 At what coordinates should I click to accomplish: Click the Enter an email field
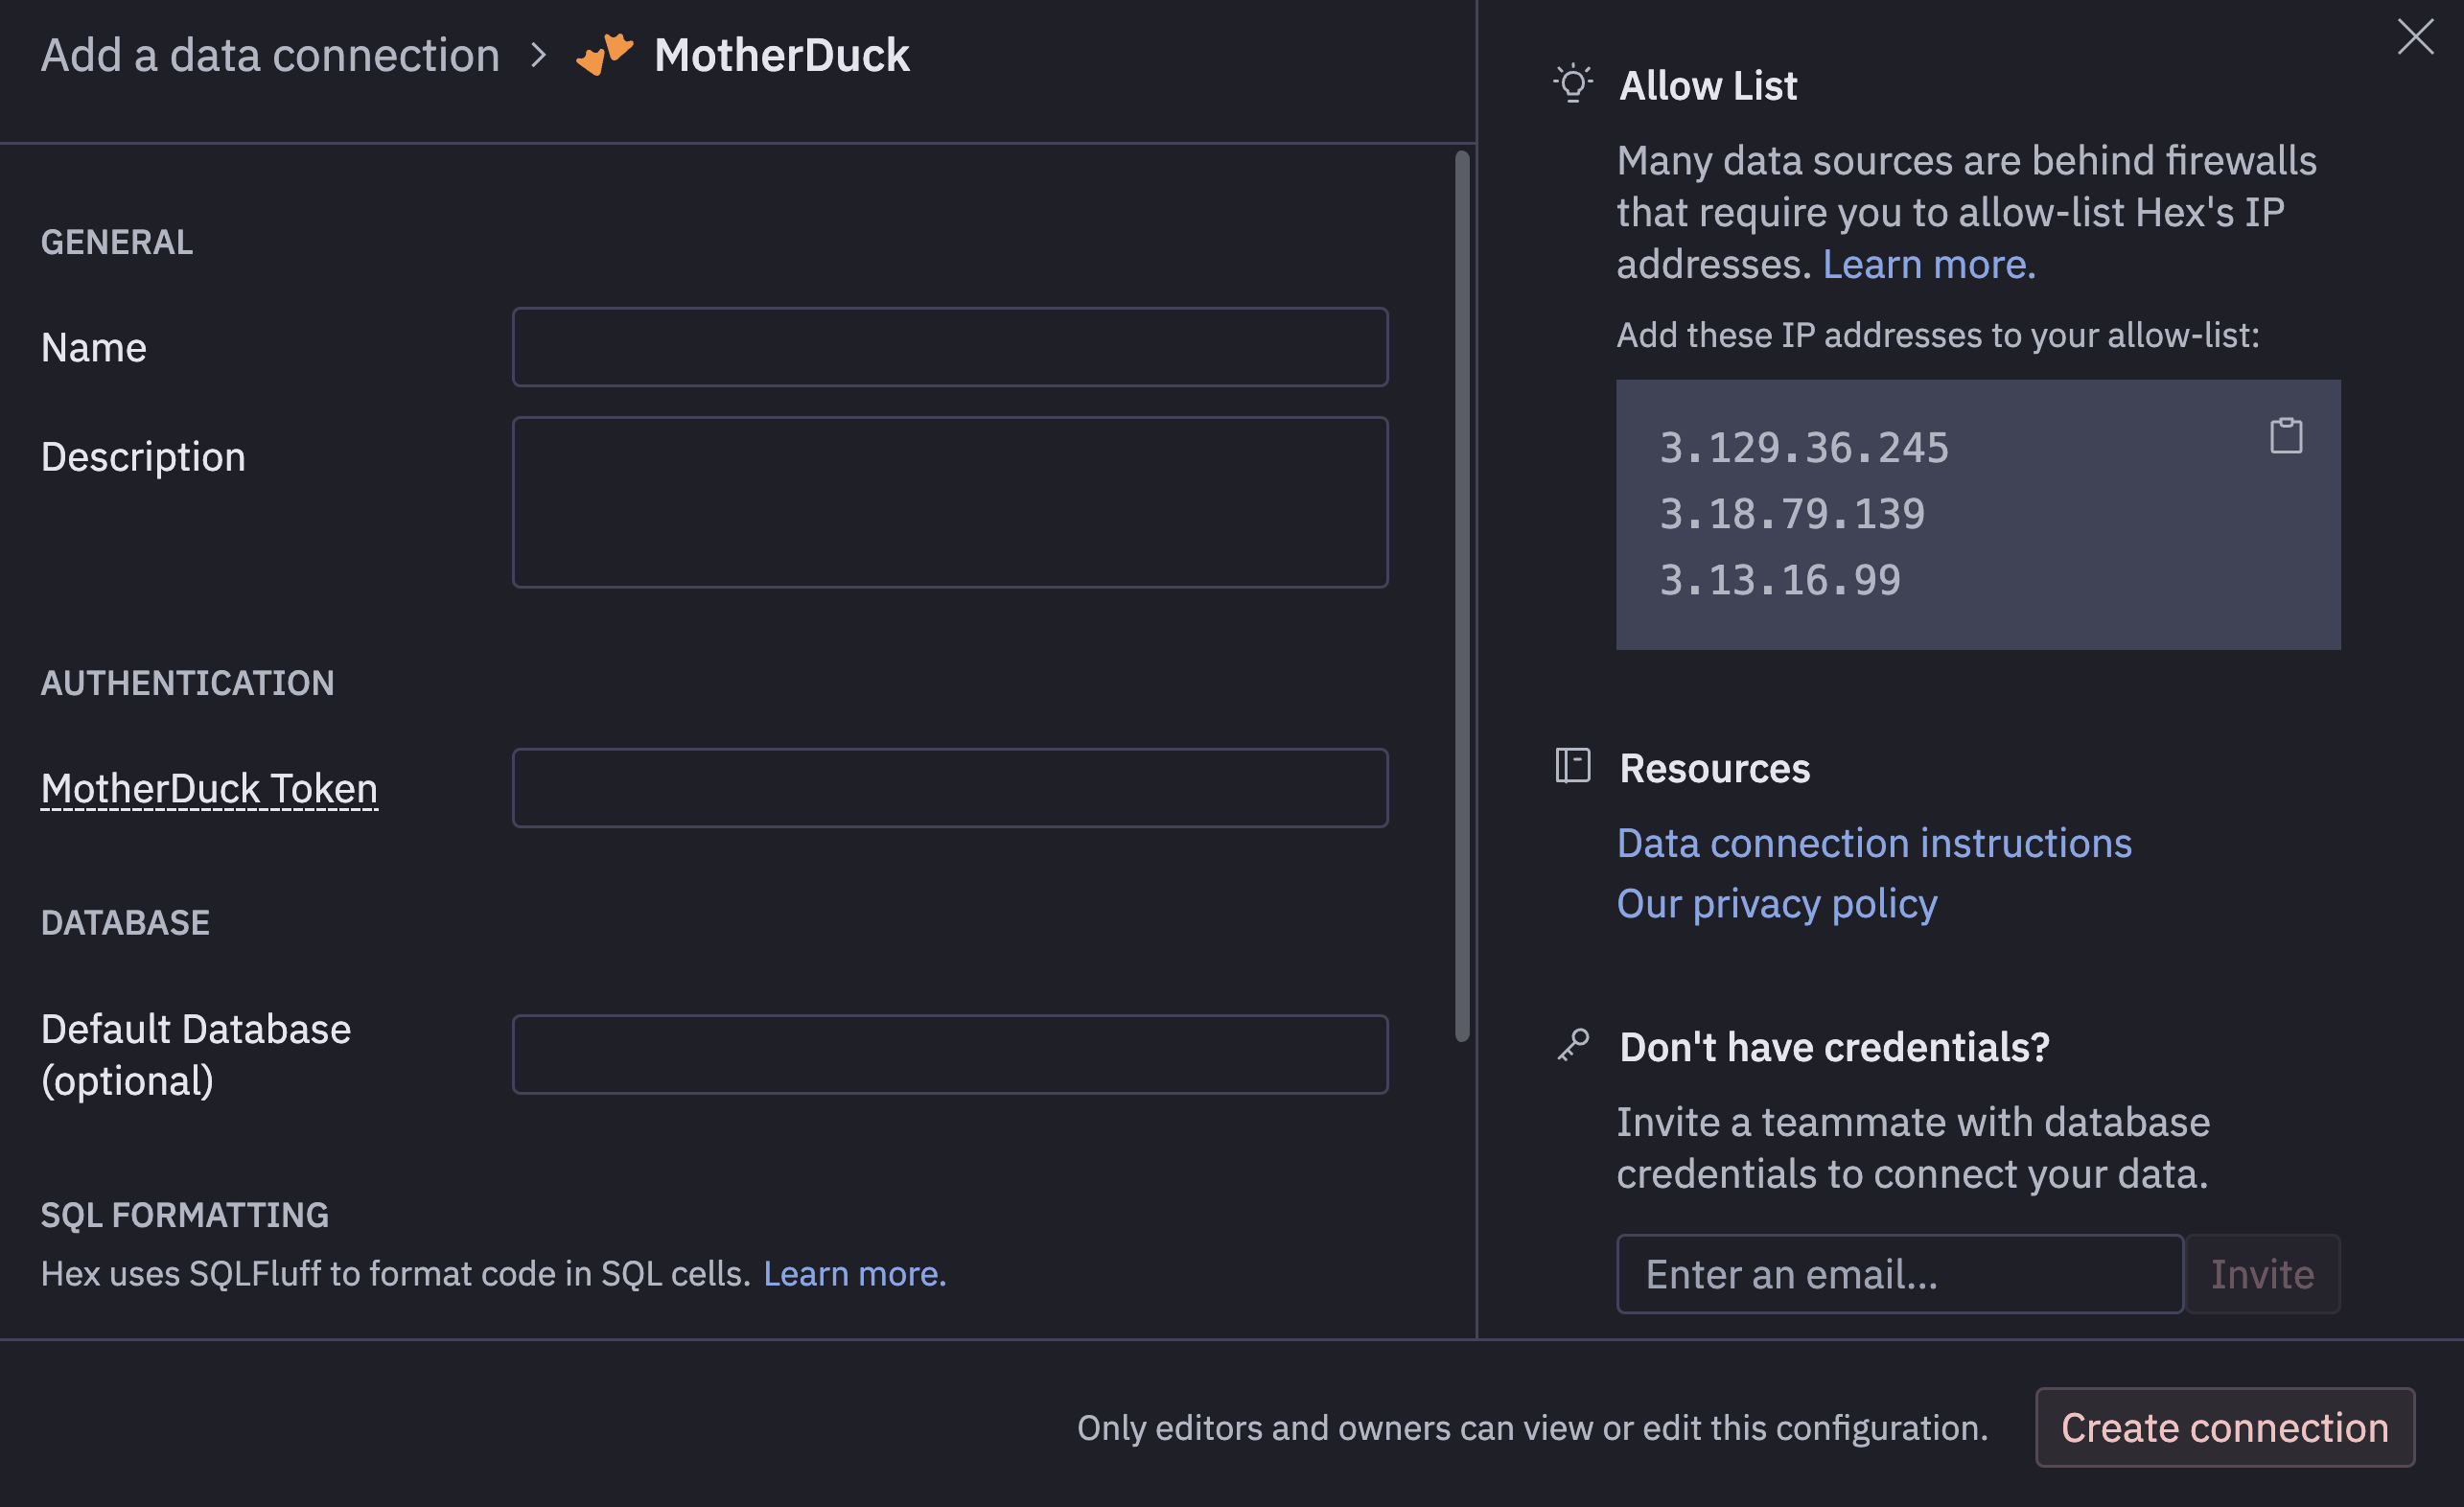[x=1898, y=1274]
